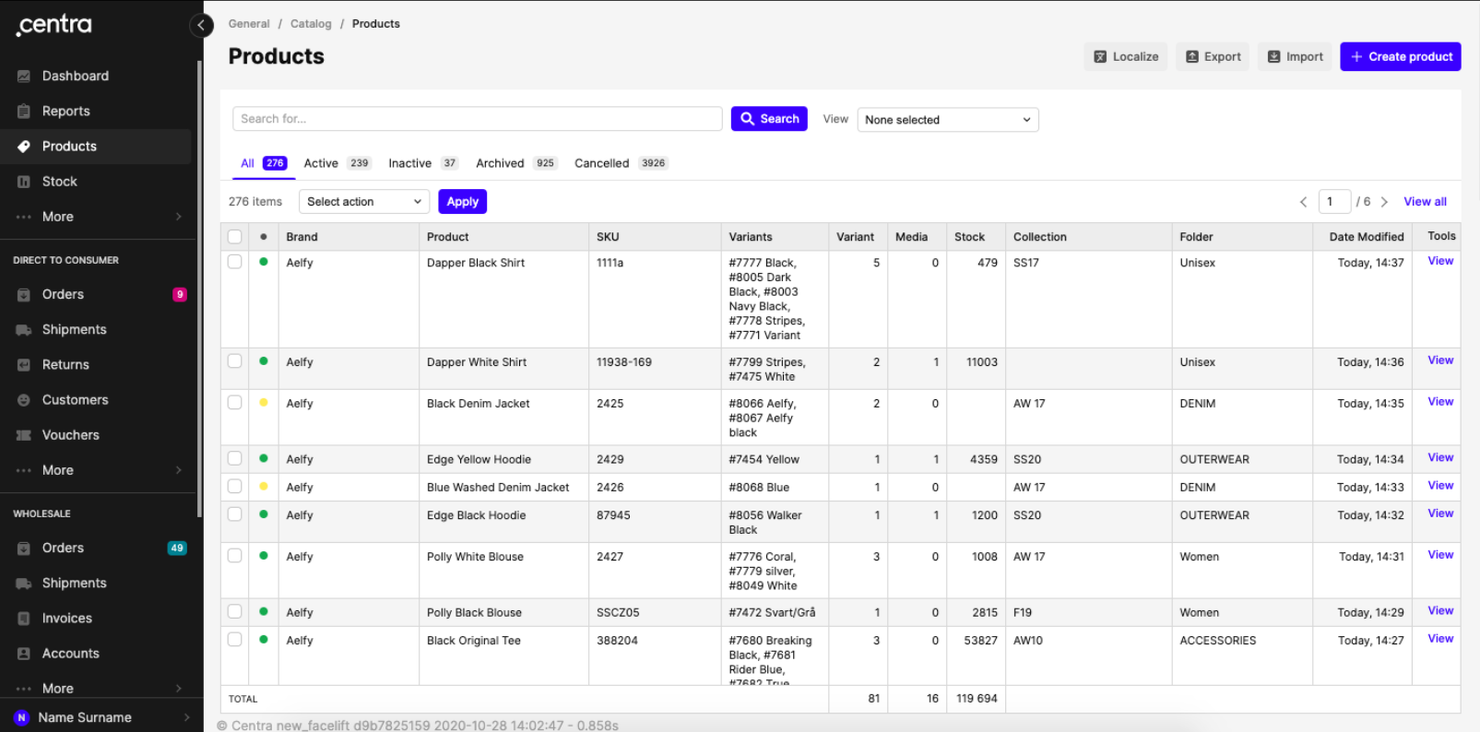Click the Dashboard icon in sidebar

24,76
